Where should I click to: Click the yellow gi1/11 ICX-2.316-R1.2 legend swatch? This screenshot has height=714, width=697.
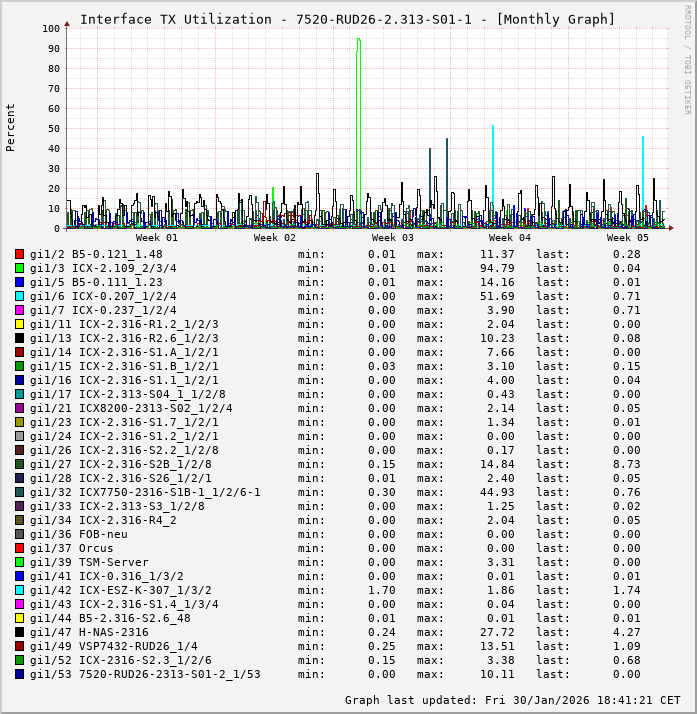tap(19, 324)
